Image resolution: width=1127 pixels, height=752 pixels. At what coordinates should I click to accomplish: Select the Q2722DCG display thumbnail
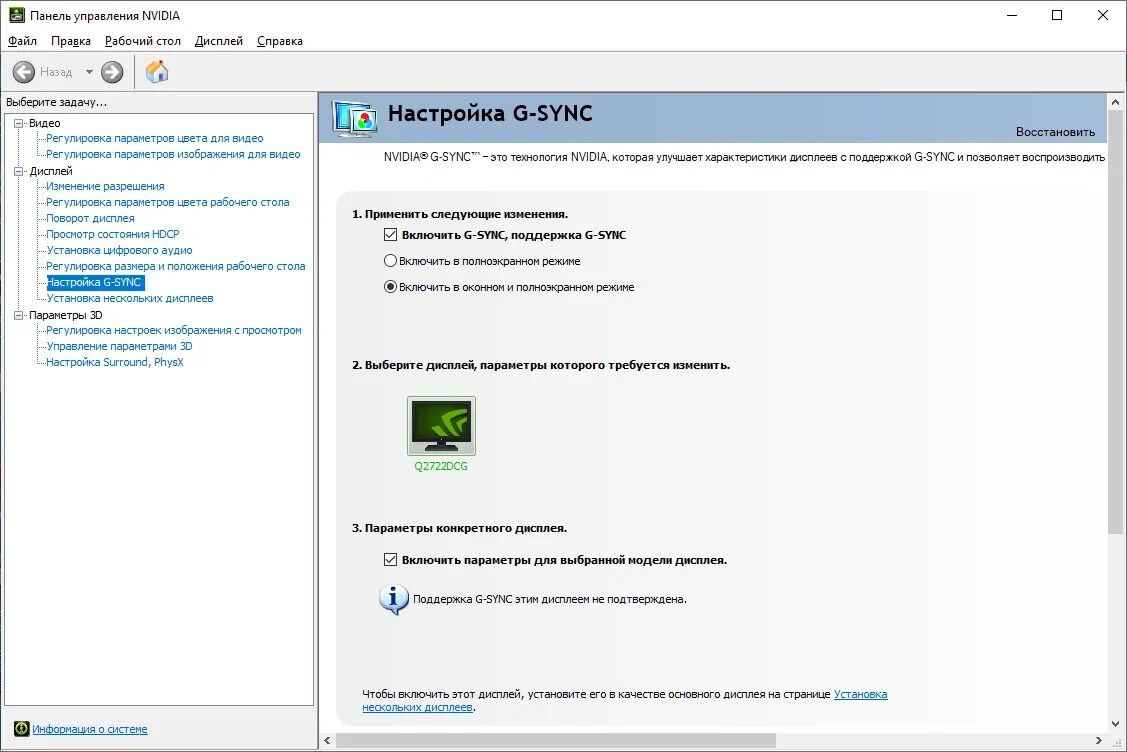click(x=441, y=426)
